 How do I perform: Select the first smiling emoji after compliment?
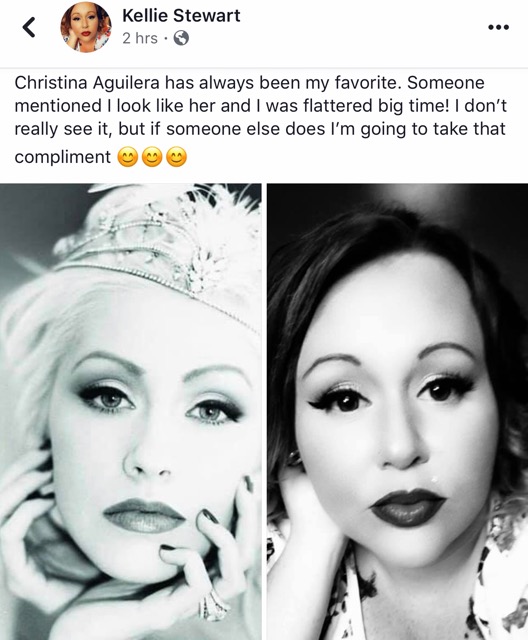coord(128,157)
